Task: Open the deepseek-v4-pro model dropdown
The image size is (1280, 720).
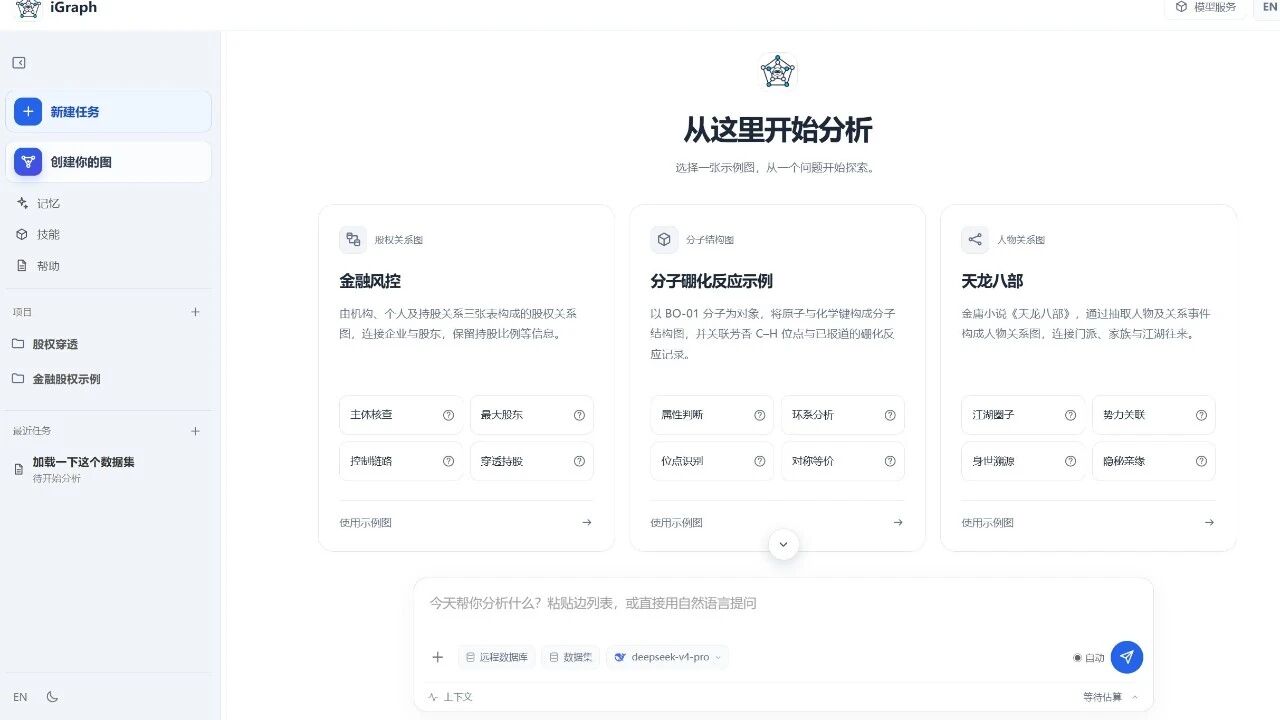Action: 667,657
